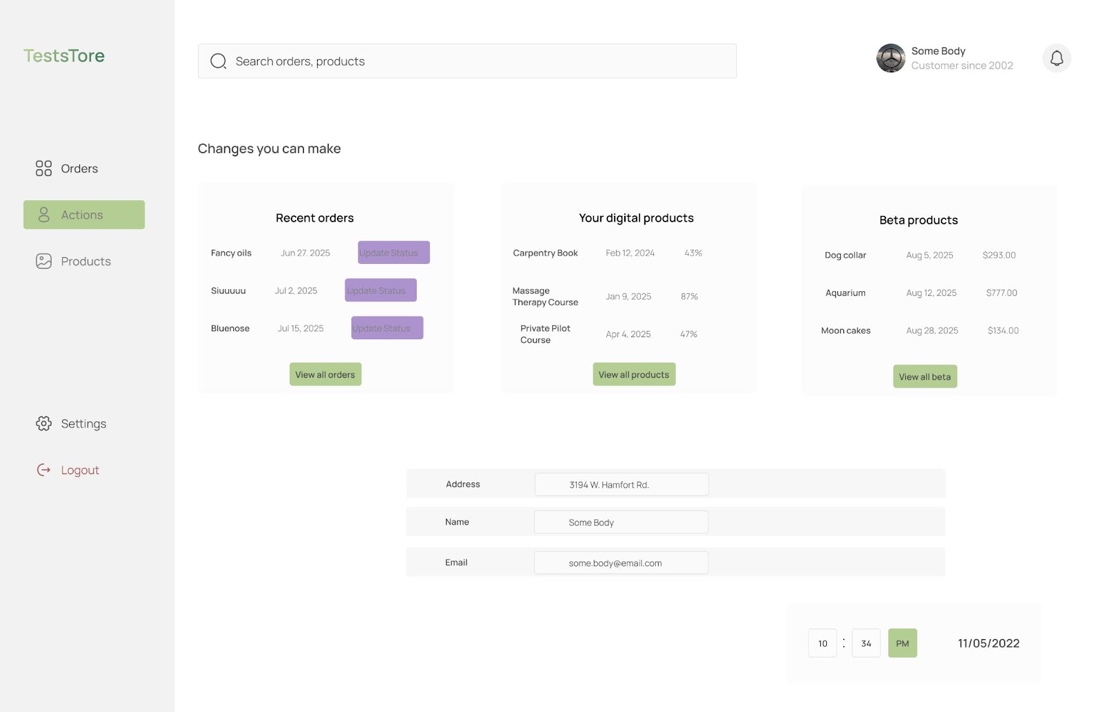The width and height of the screenshot is (1100, 712).
Task: Click Update Status next to Bluenose
Action: point(386,327)
